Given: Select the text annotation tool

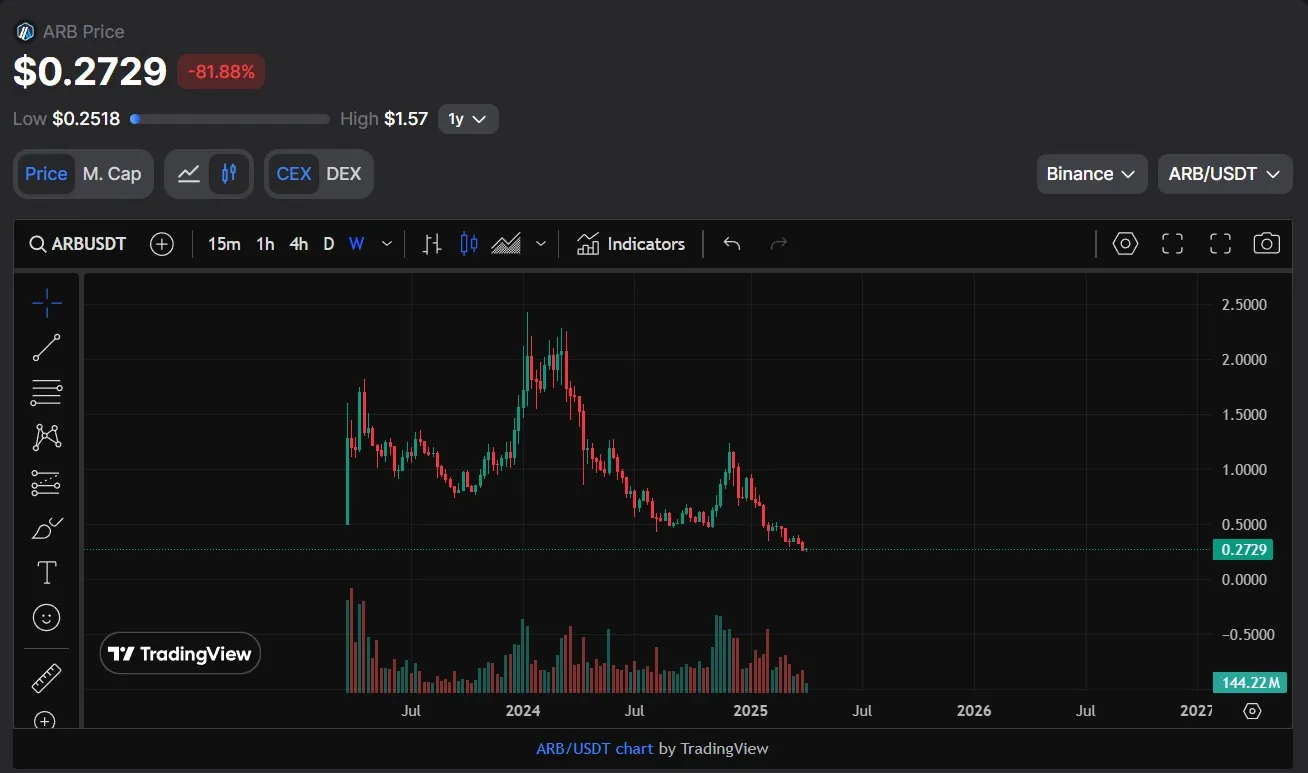Looking at the screenshot, I should click(46, 572).
